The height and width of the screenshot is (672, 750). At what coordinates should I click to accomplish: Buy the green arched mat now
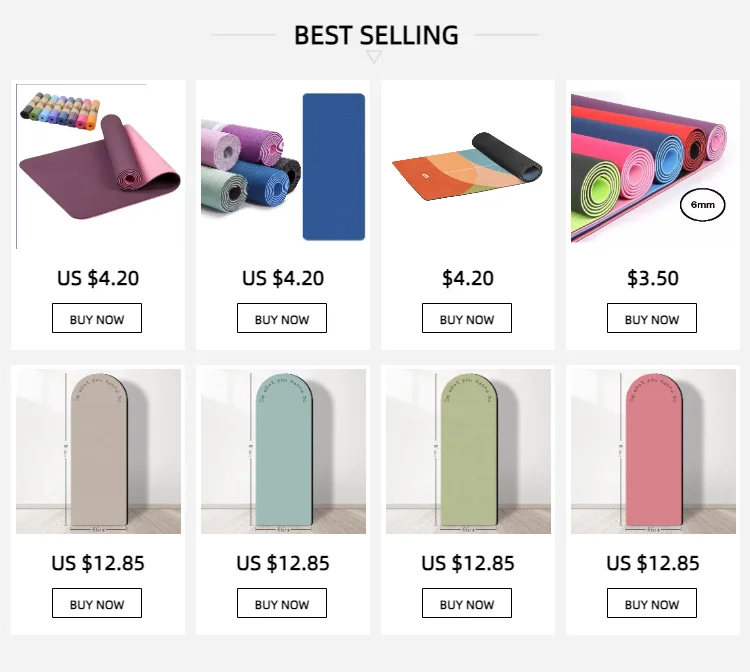pos(467,604)
